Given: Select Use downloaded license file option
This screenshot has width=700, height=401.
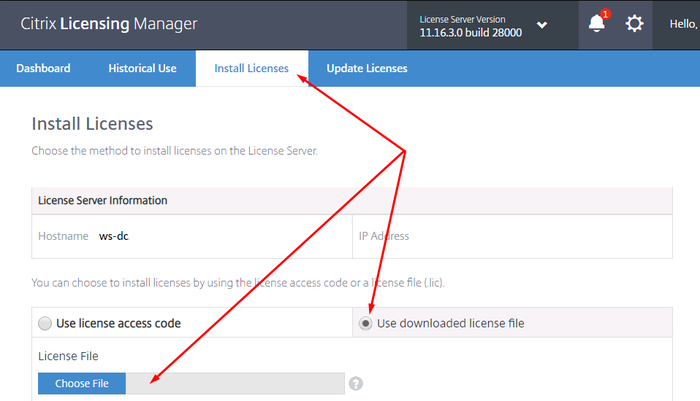Looking at the screenshot, I should [365, 323].
